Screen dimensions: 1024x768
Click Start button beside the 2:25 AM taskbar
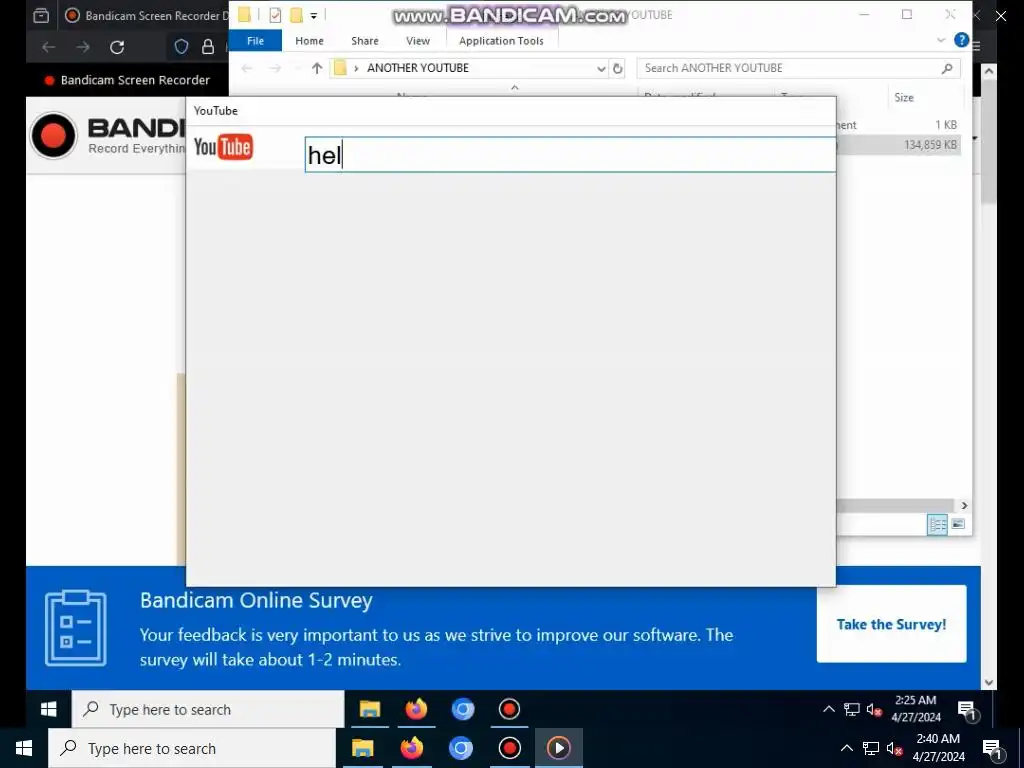48,709
